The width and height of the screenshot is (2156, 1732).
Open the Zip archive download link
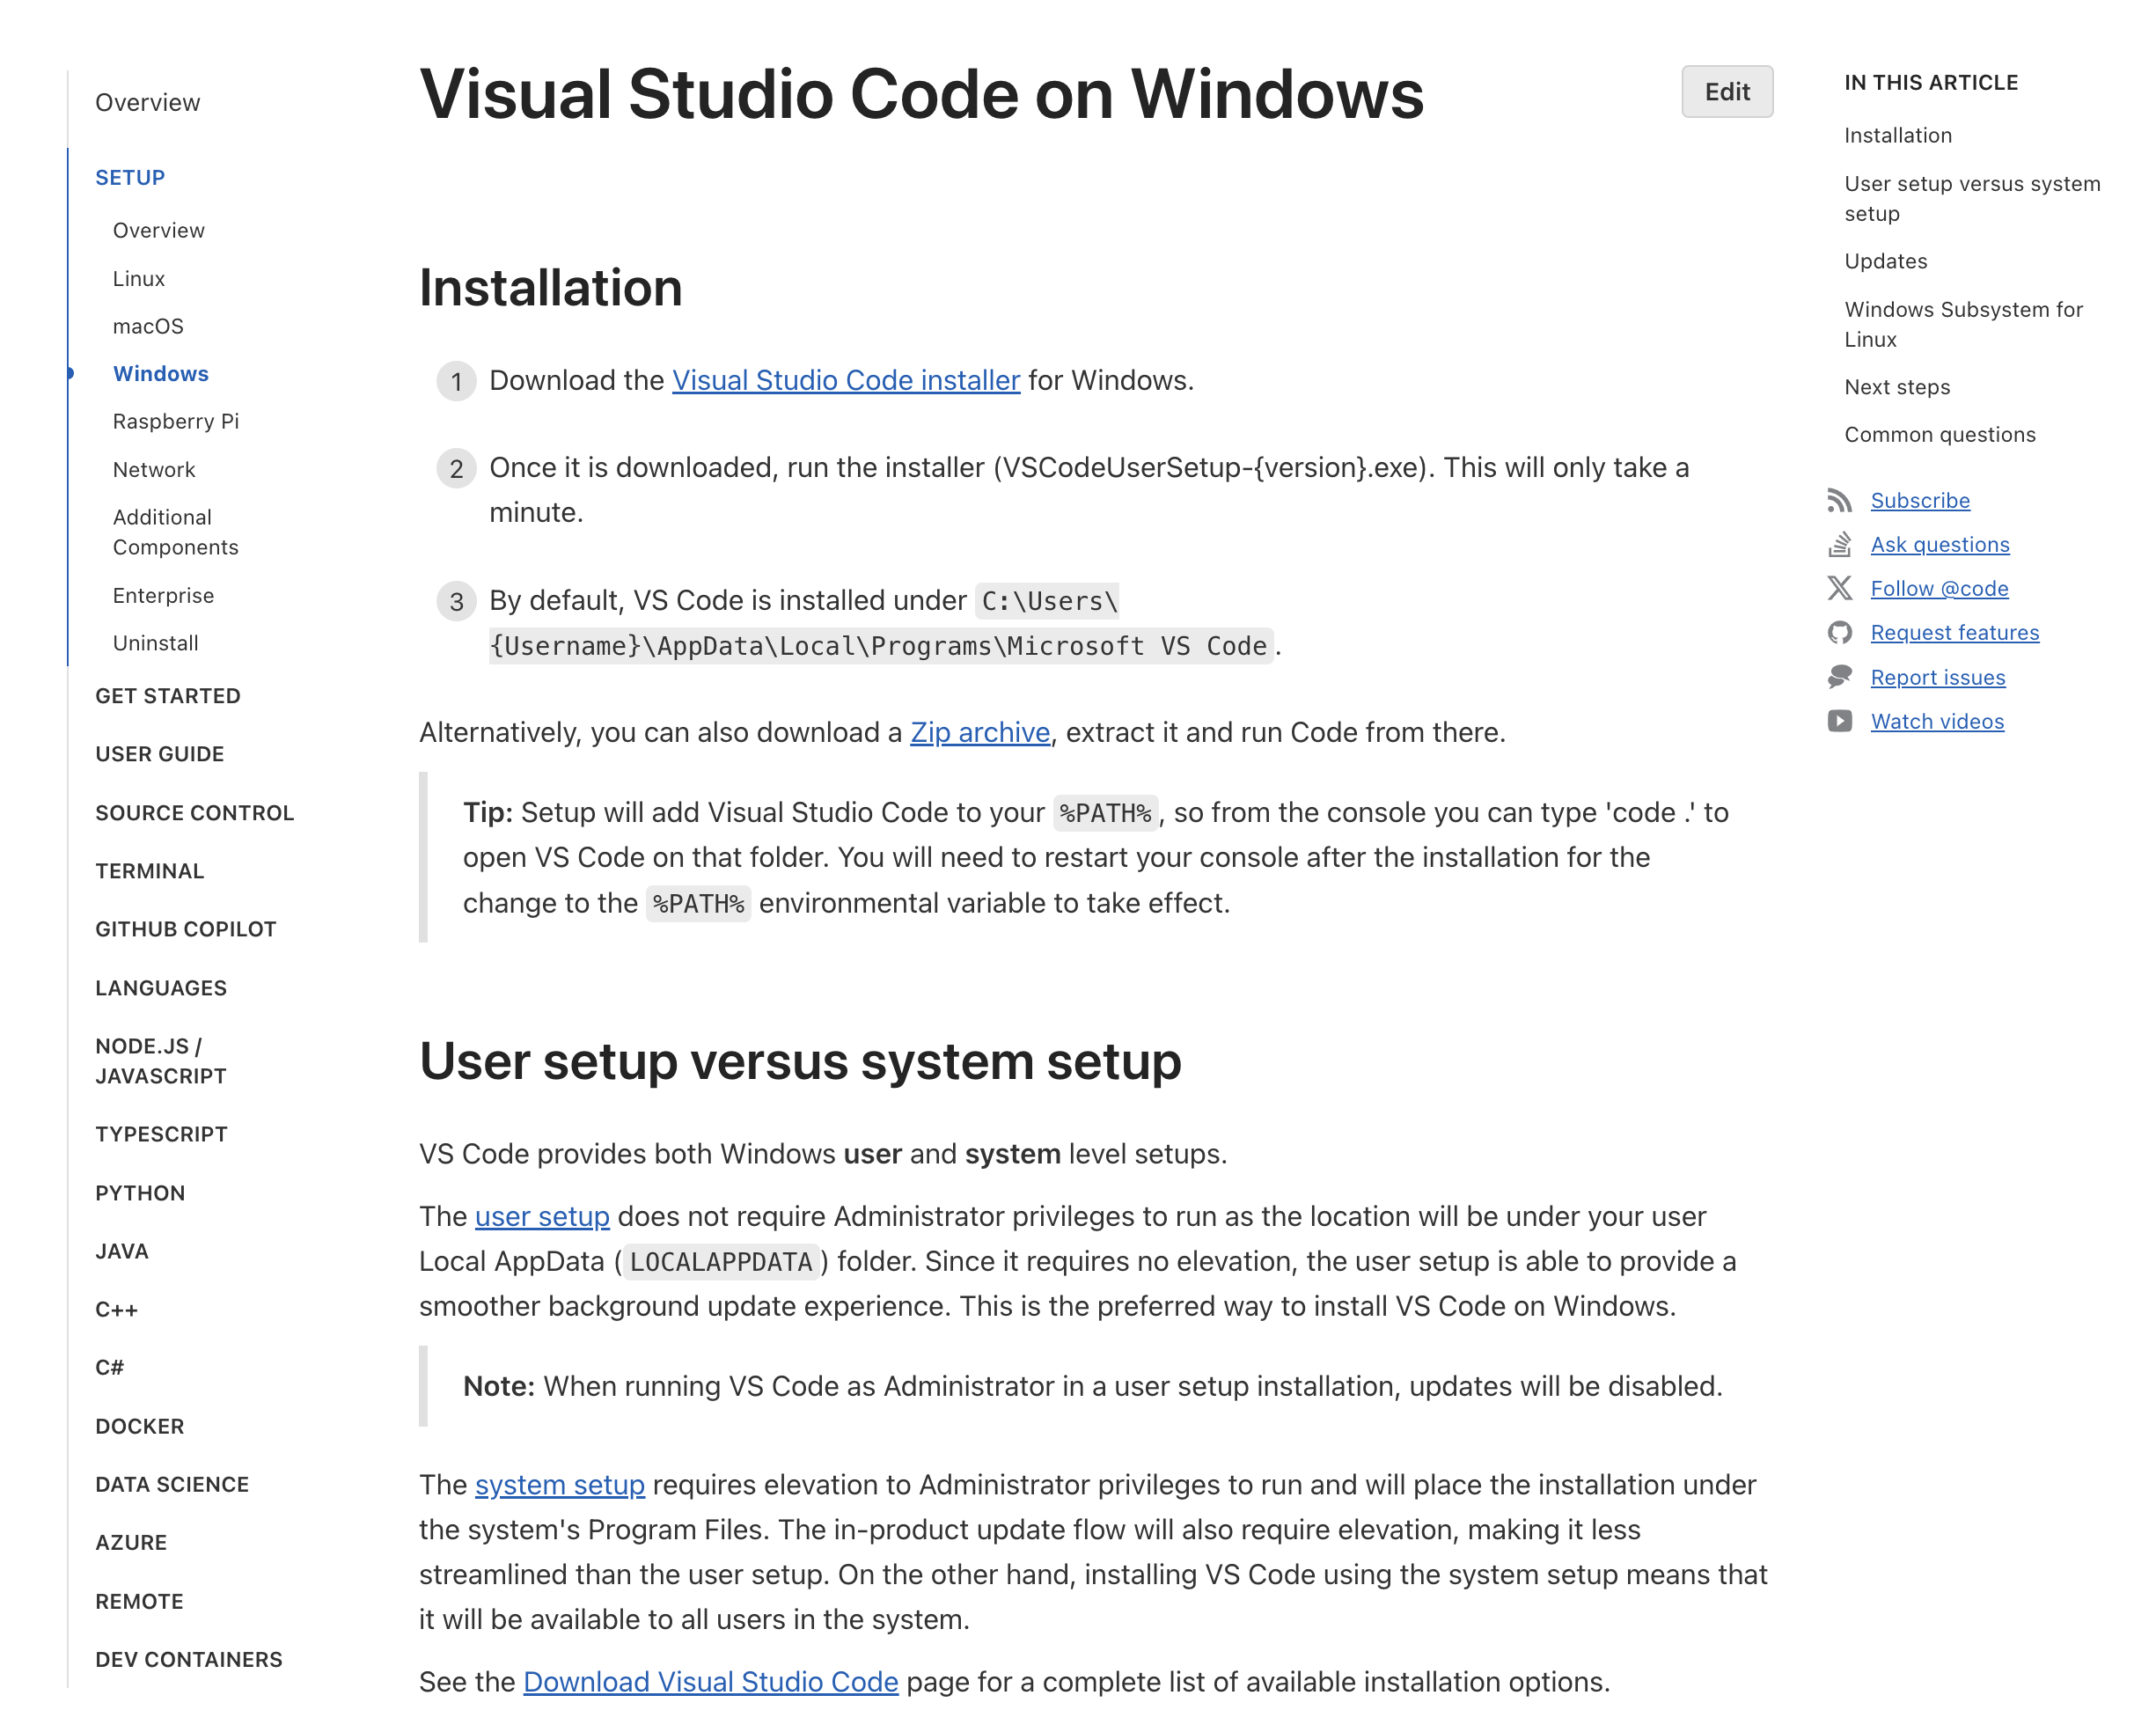[x=979, y=733]
